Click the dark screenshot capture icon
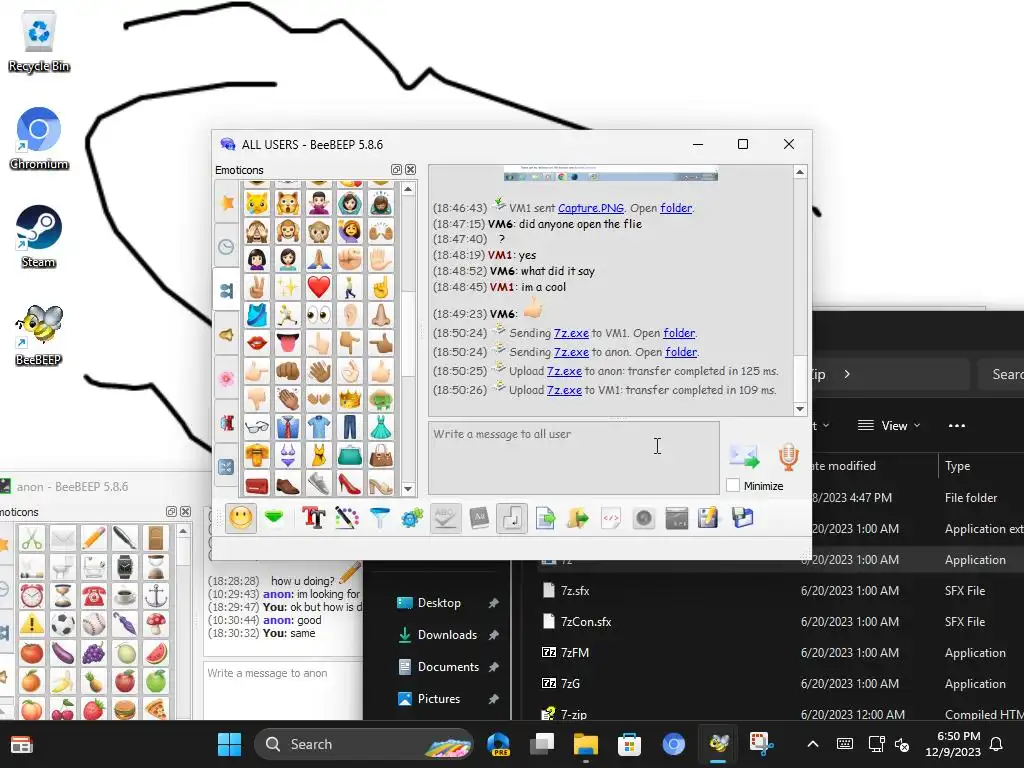Image resolution: width=1024 pixels, height=768 pixels. pos(677,519)
